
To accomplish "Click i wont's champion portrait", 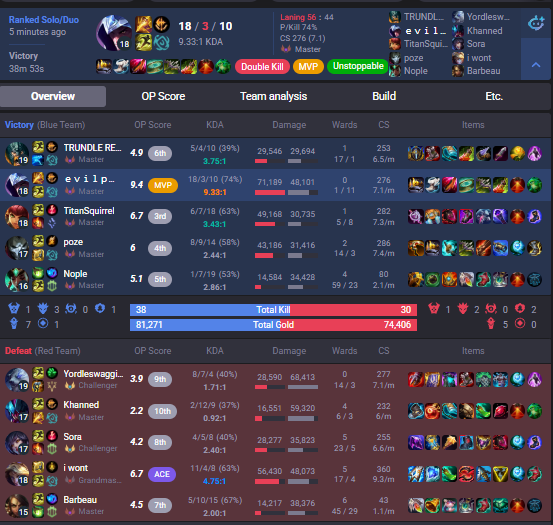I will (17, 474).
